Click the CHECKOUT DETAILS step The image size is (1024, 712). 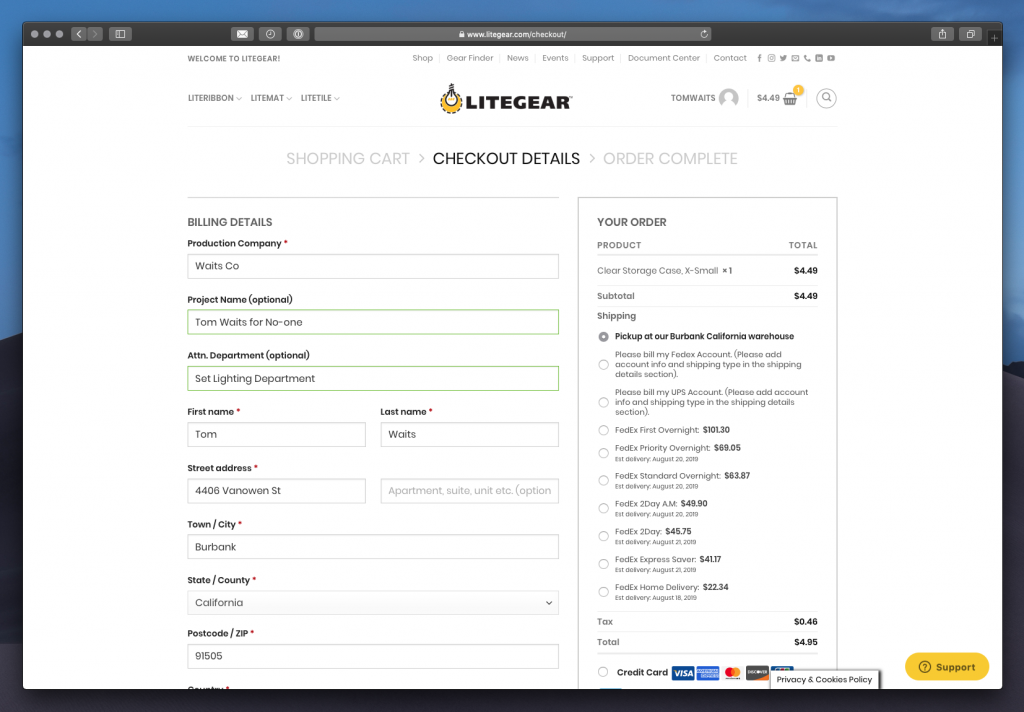[506, 159]
